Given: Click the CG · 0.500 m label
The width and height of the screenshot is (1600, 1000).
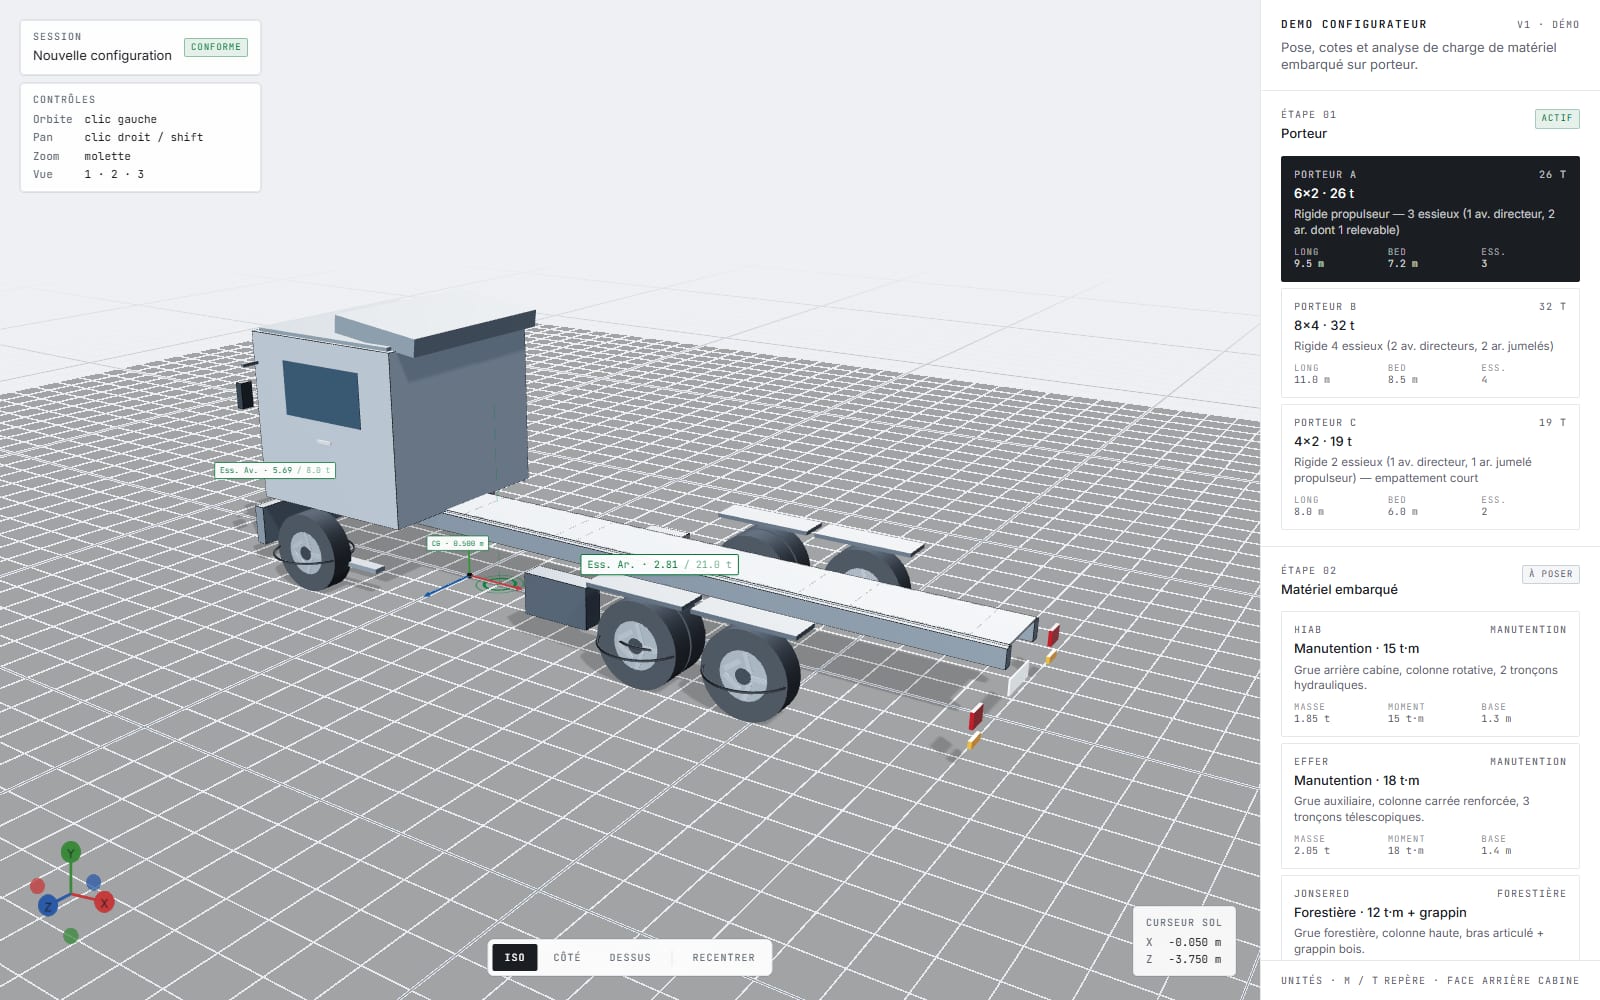Looking at the screenshot, I should point(457,544).
